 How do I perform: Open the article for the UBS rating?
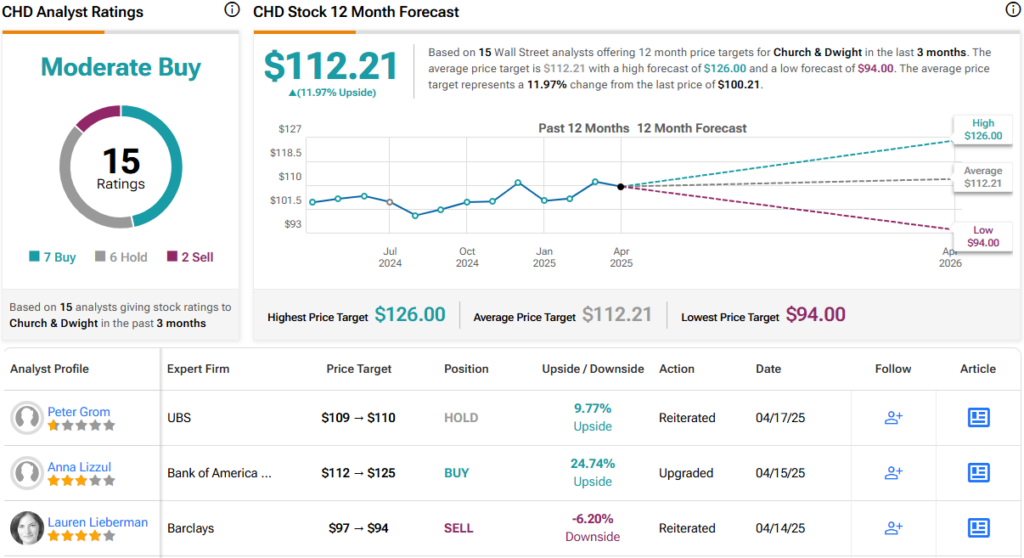tap(978, 418)
